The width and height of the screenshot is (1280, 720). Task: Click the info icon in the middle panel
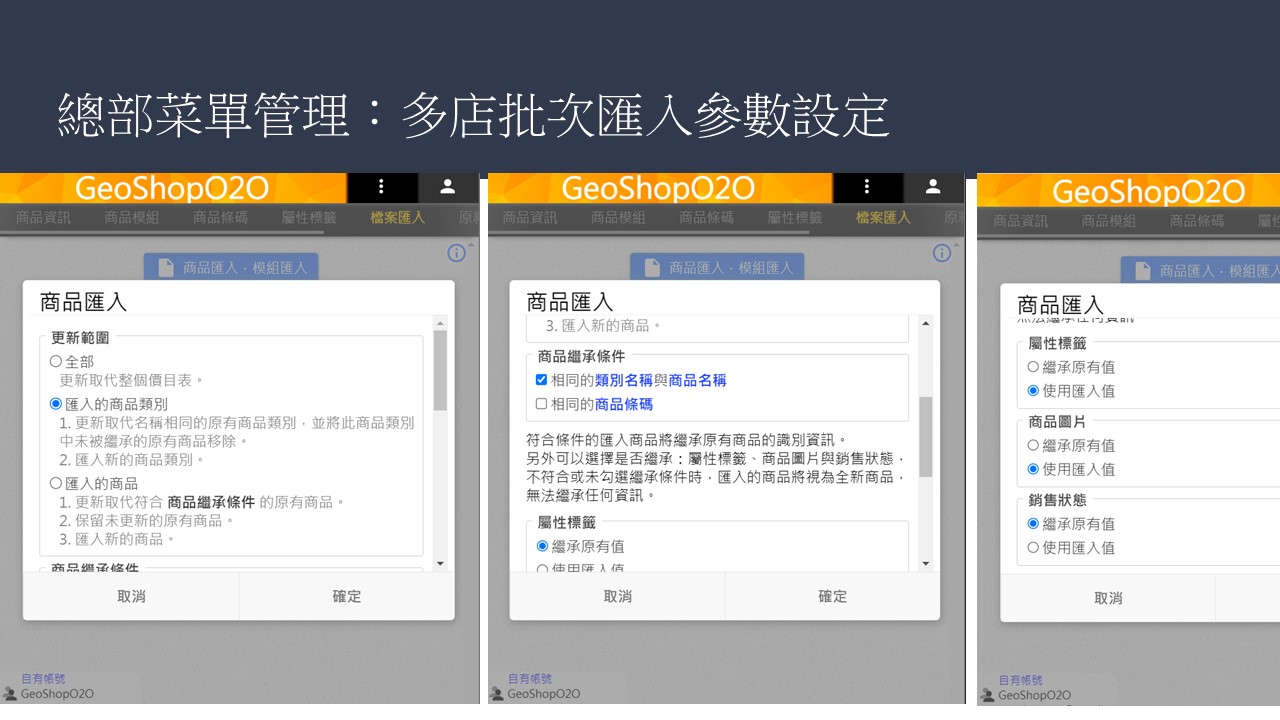coord(941,253)
